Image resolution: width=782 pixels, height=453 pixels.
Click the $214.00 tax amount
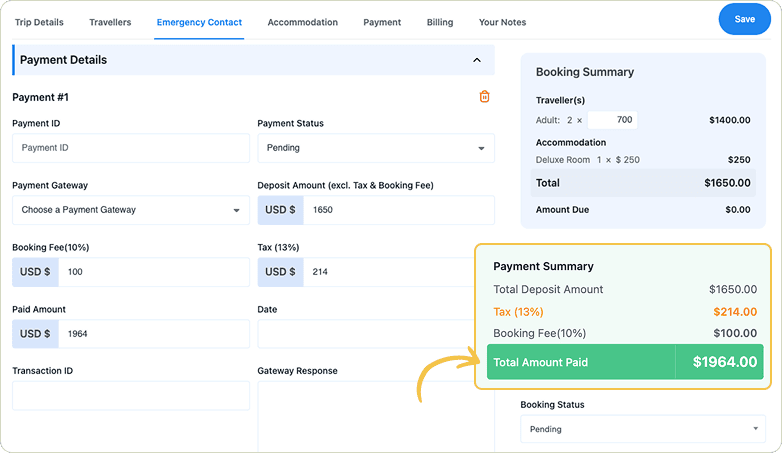[x=735, y=312]
